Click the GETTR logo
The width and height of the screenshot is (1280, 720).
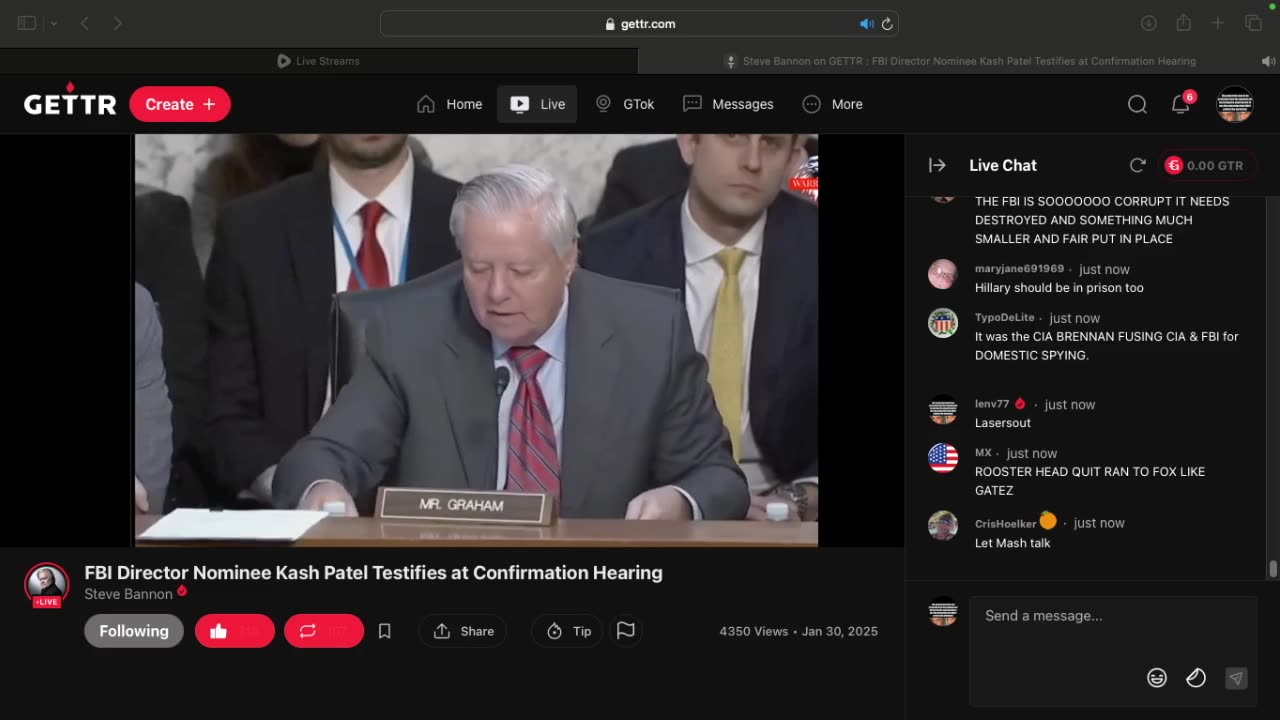70,102
